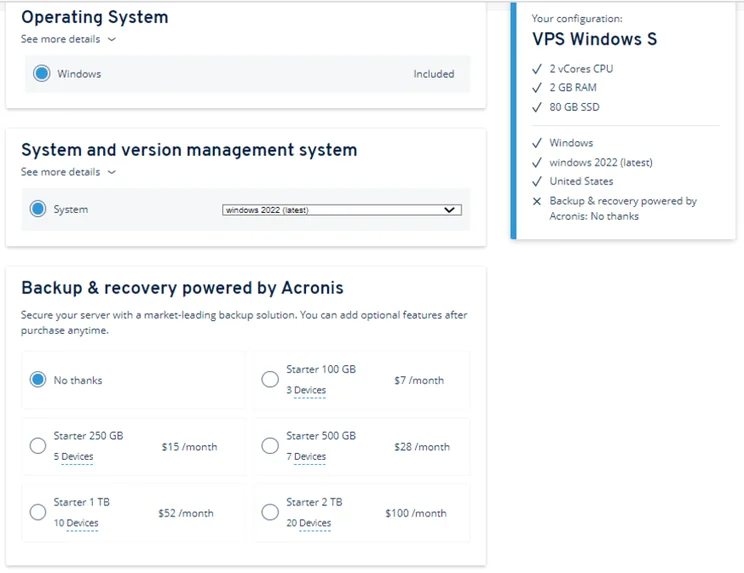The height and width of the screenshot is (573, 744).
Task: Click the Backup & recovery powered by Acronis heading
Action: pos(182,288)
